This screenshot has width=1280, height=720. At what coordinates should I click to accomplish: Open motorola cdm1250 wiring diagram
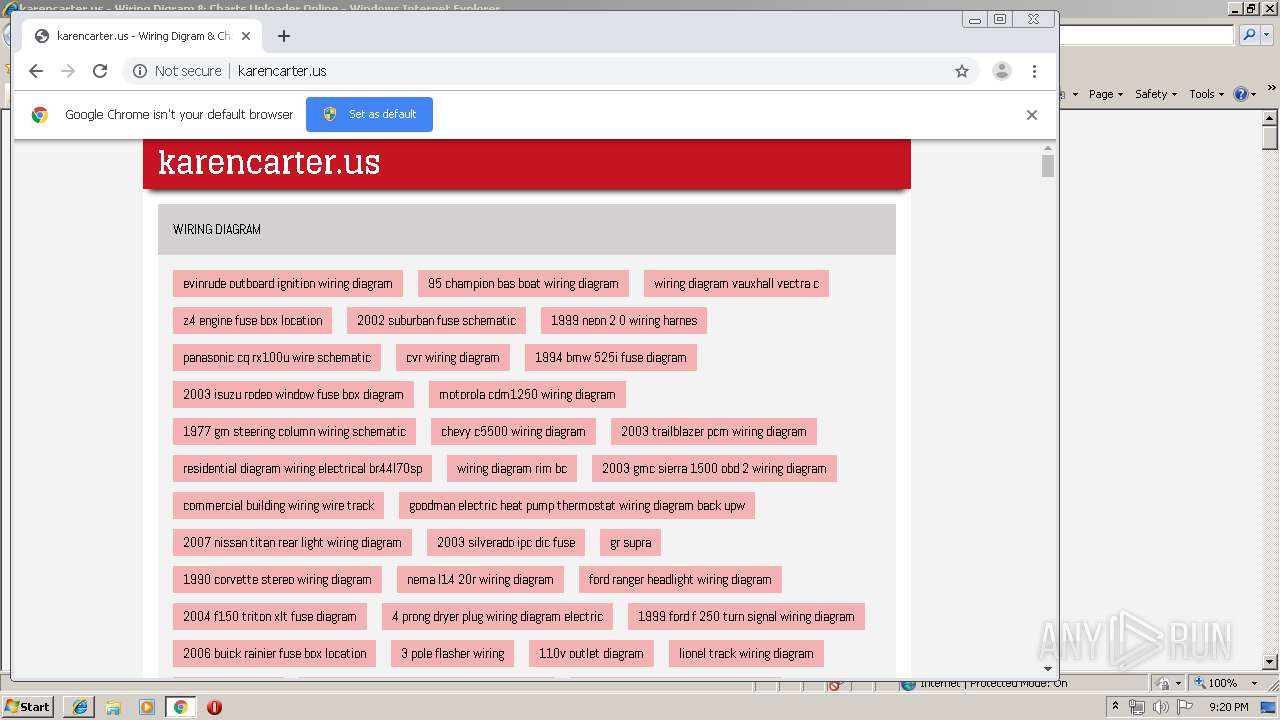point(527,395)
